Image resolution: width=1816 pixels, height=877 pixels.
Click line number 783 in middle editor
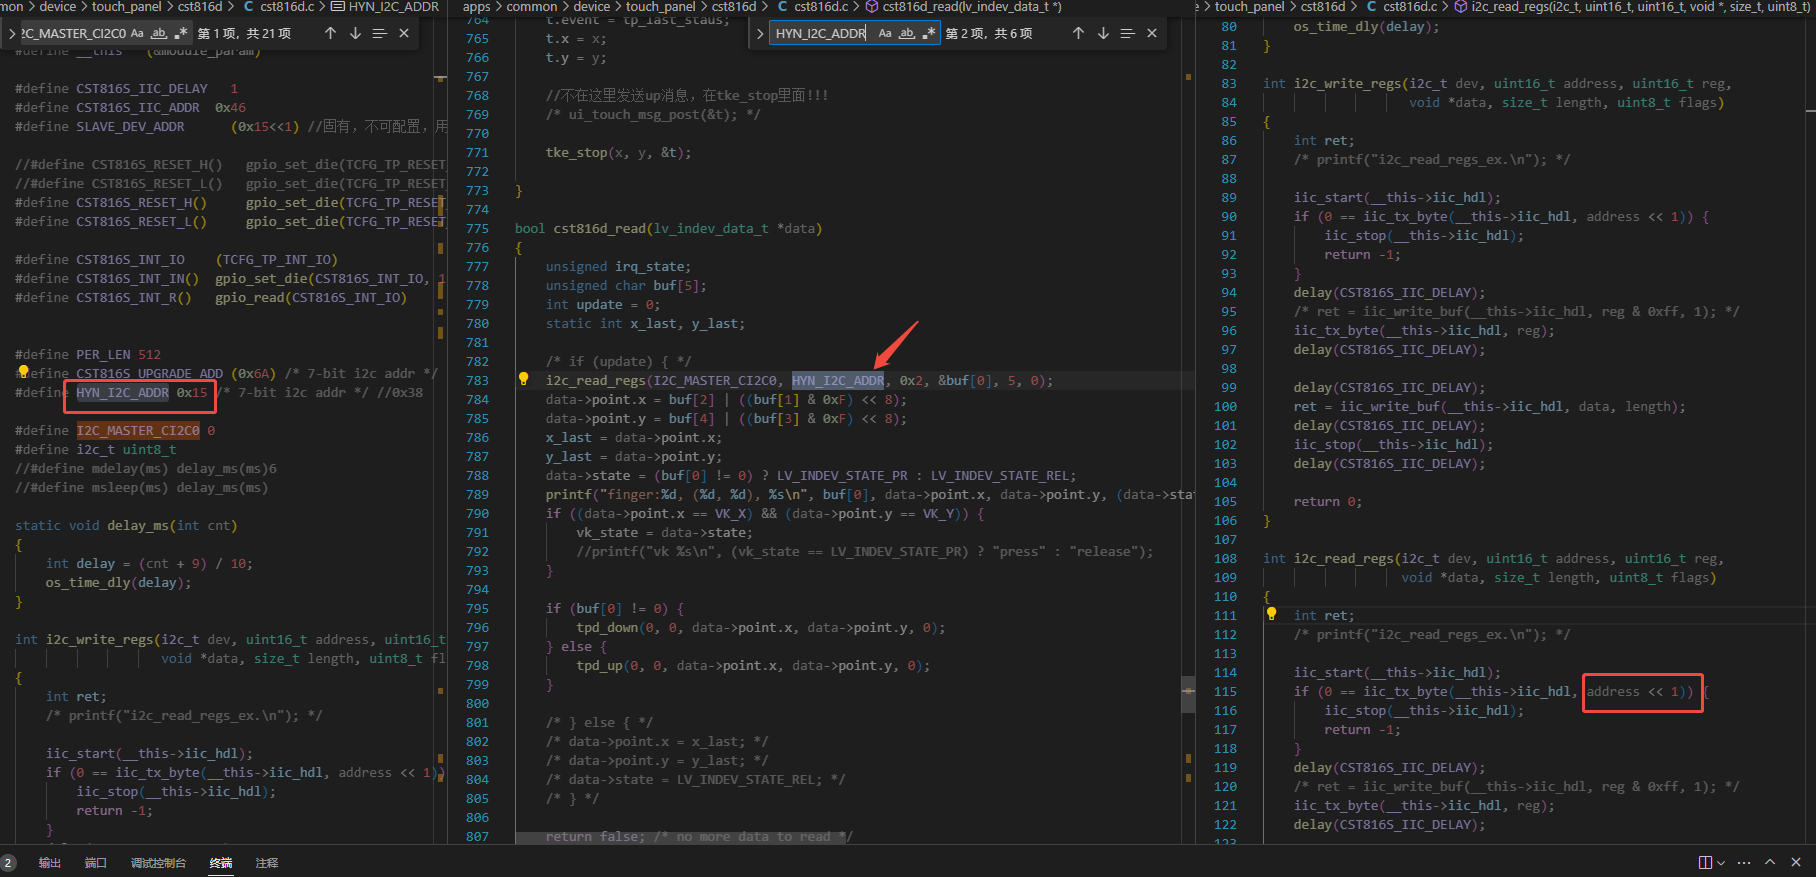pyautogui.click(x=477, y=380)
